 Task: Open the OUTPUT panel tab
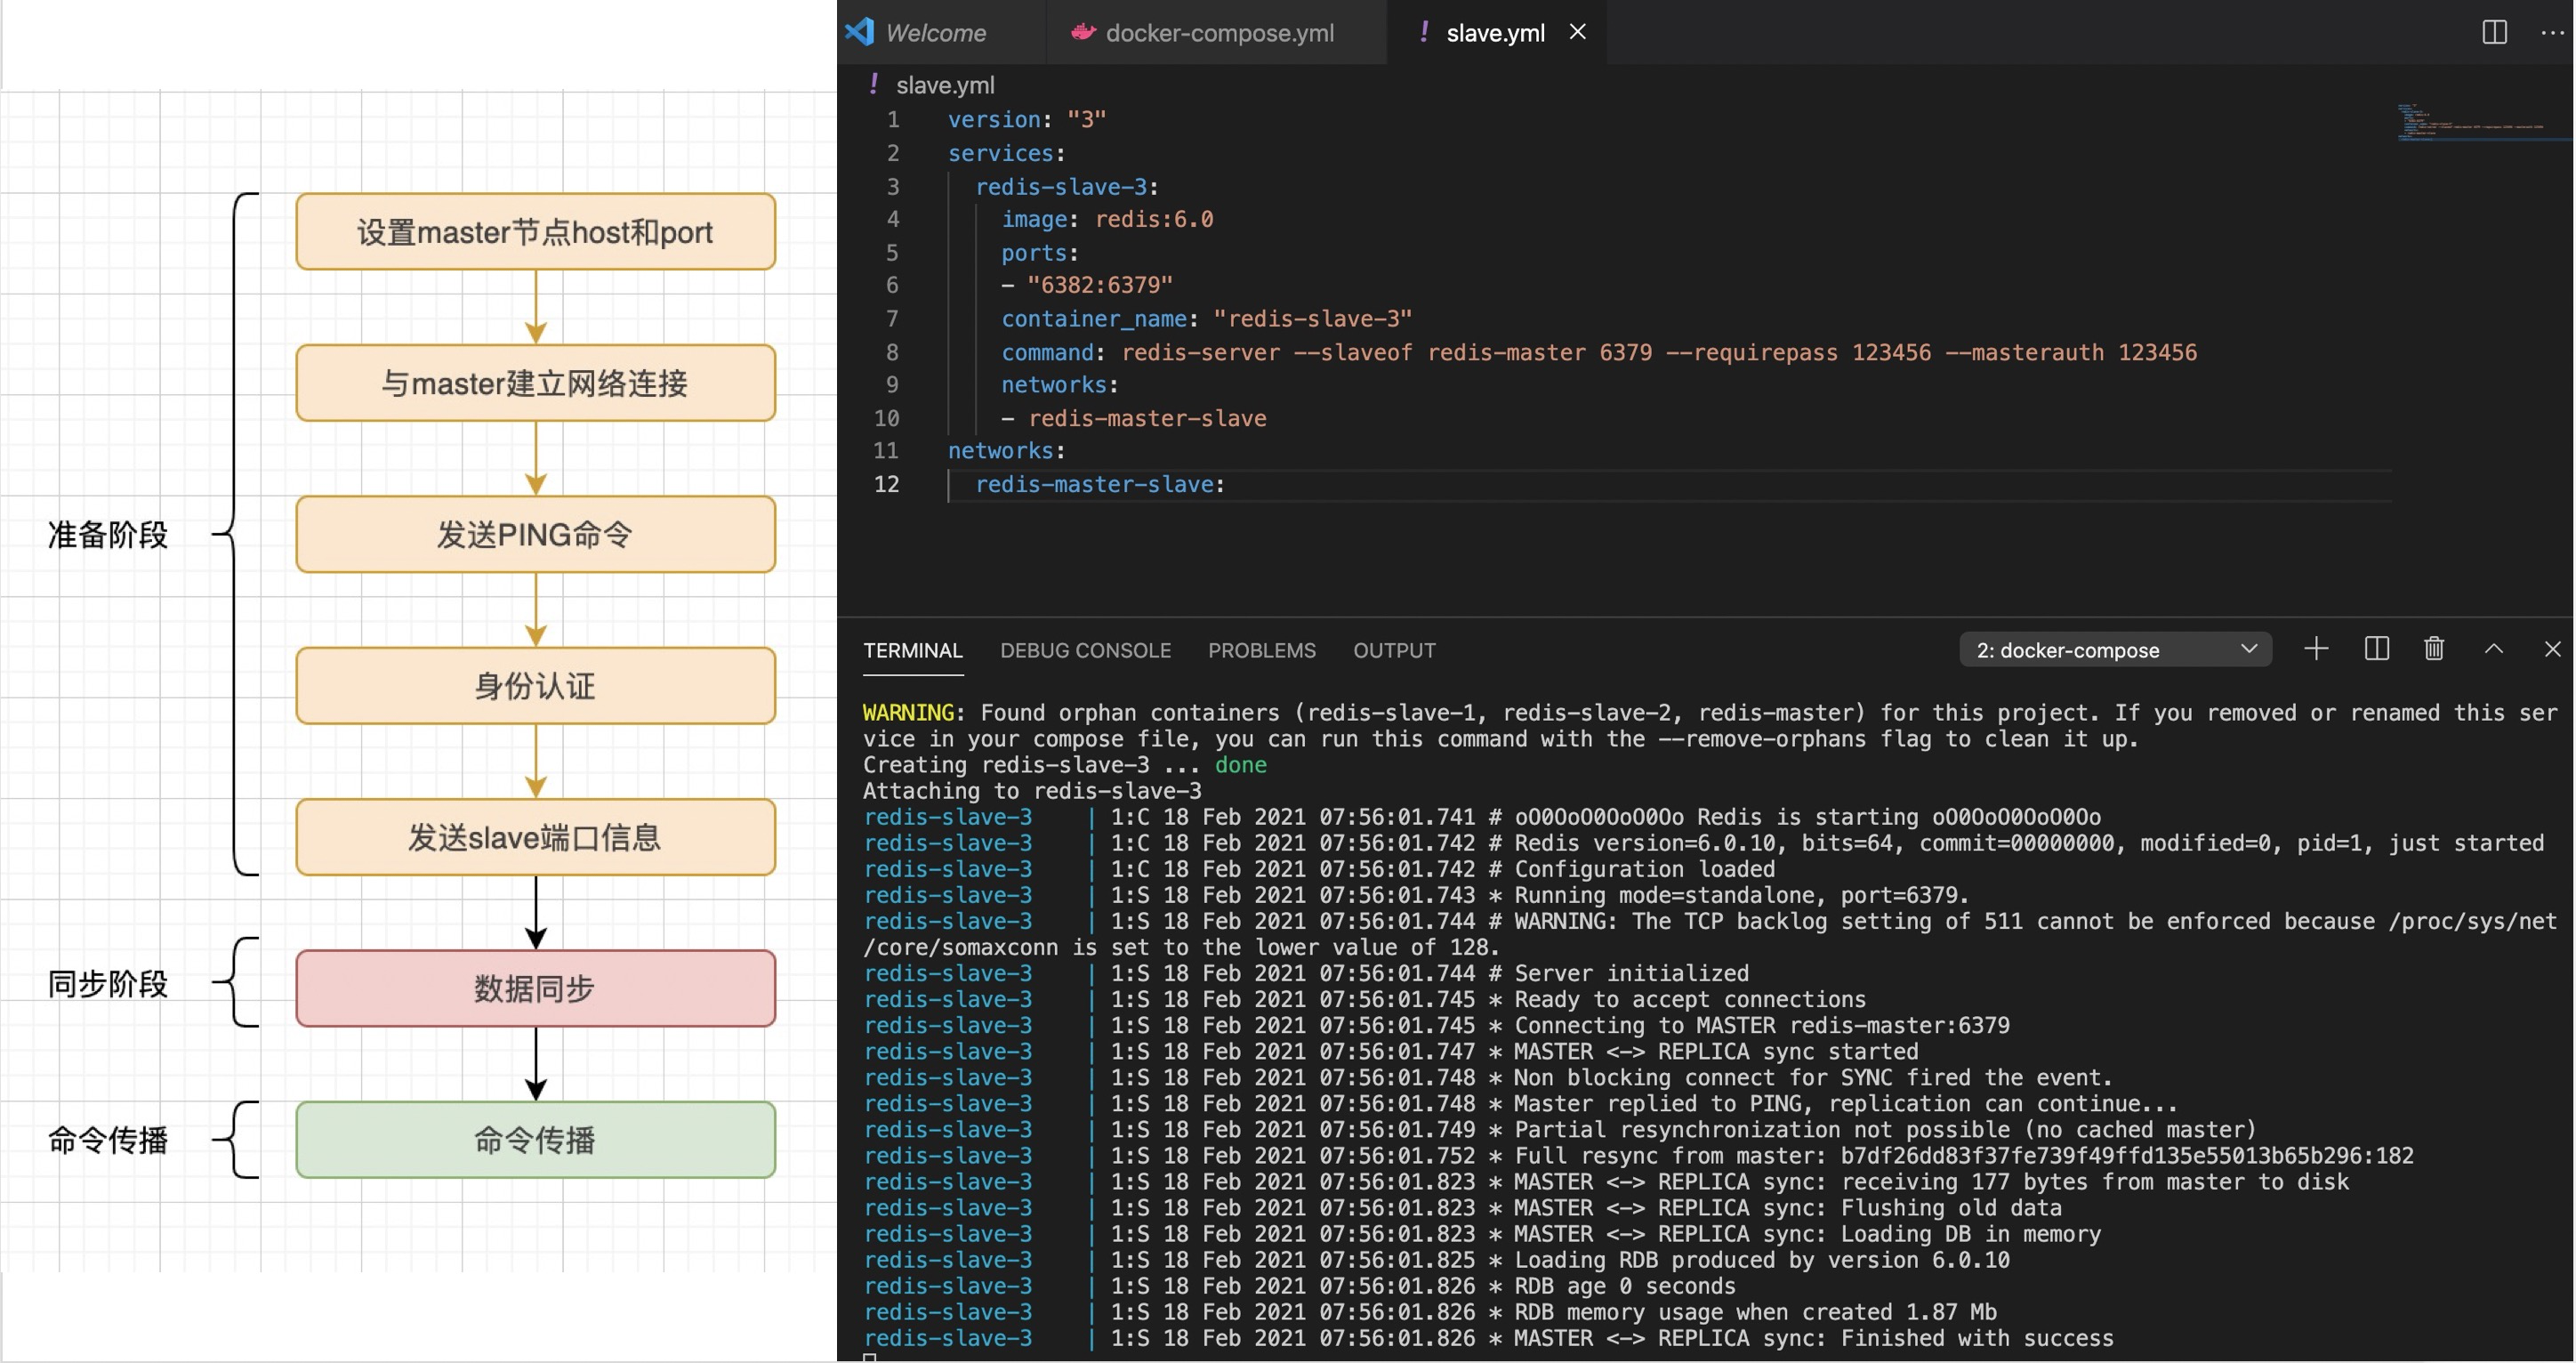tap(1394, 650)
